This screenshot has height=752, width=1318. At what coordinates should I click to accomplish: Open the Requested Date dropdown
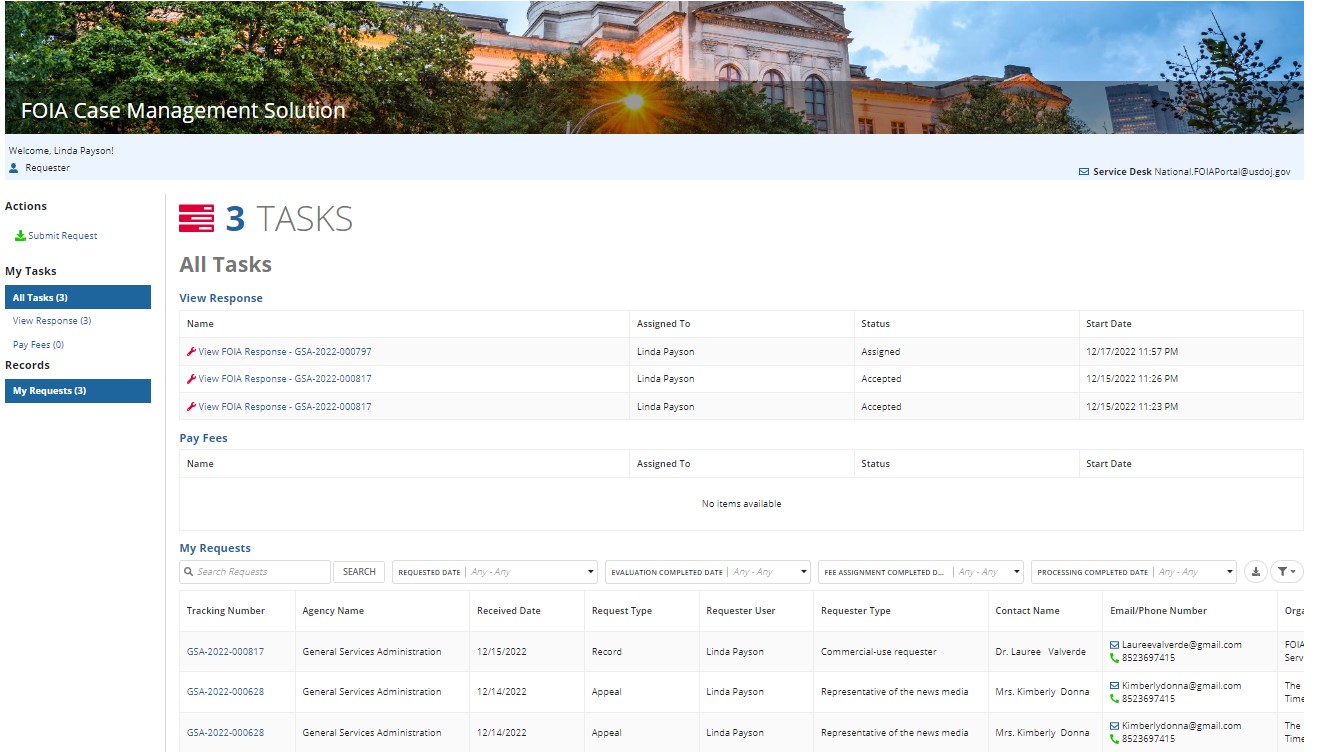point(589,571)
